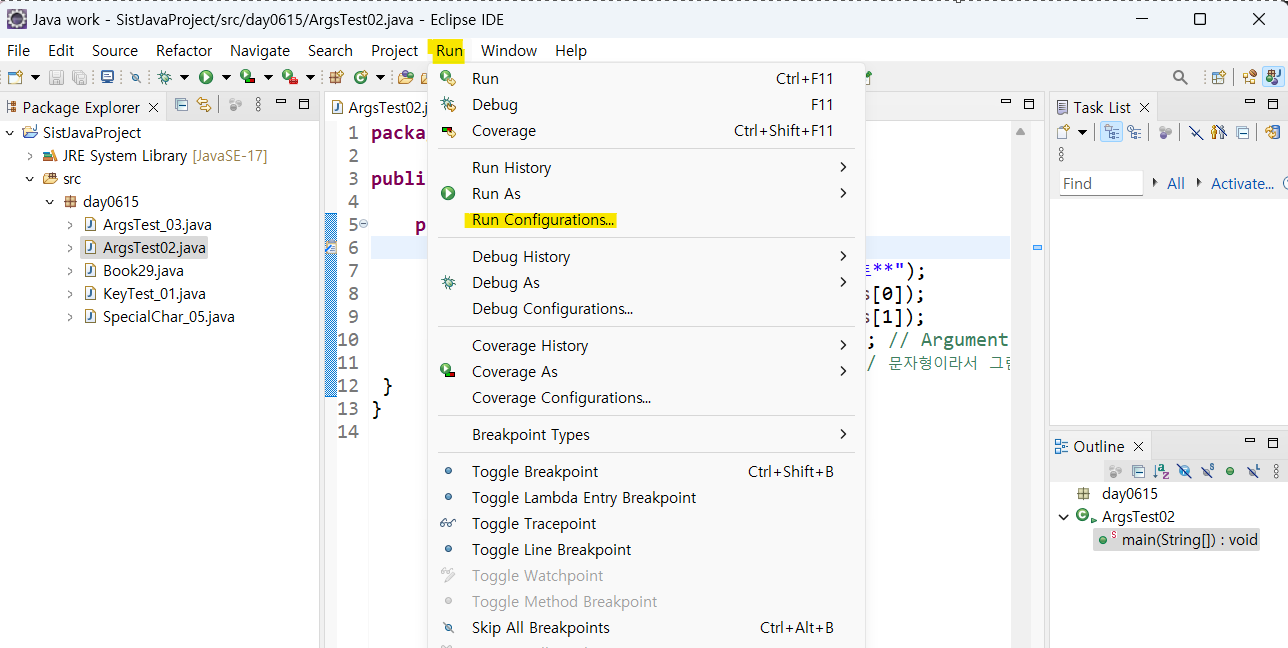Image resolution: width=1288 pixels, height=648 pixels.
Task: Minimize the Package Explorer view
Action: (280, 101)
